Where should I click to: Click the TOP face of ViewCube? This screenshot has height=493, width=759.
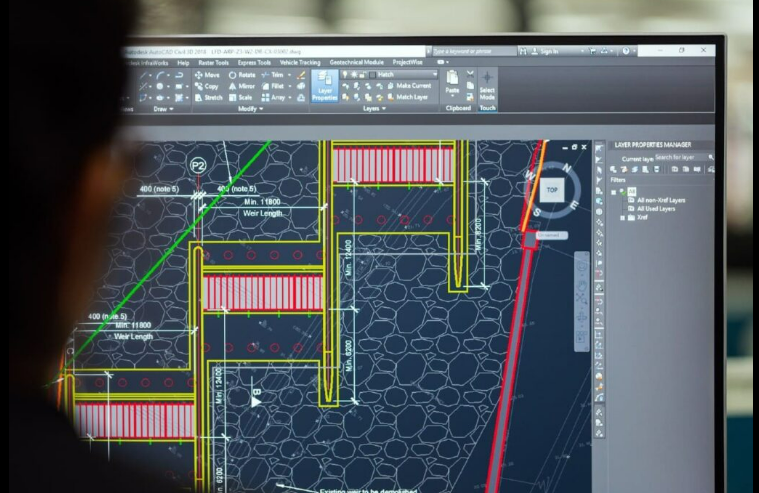click(552, 190)
